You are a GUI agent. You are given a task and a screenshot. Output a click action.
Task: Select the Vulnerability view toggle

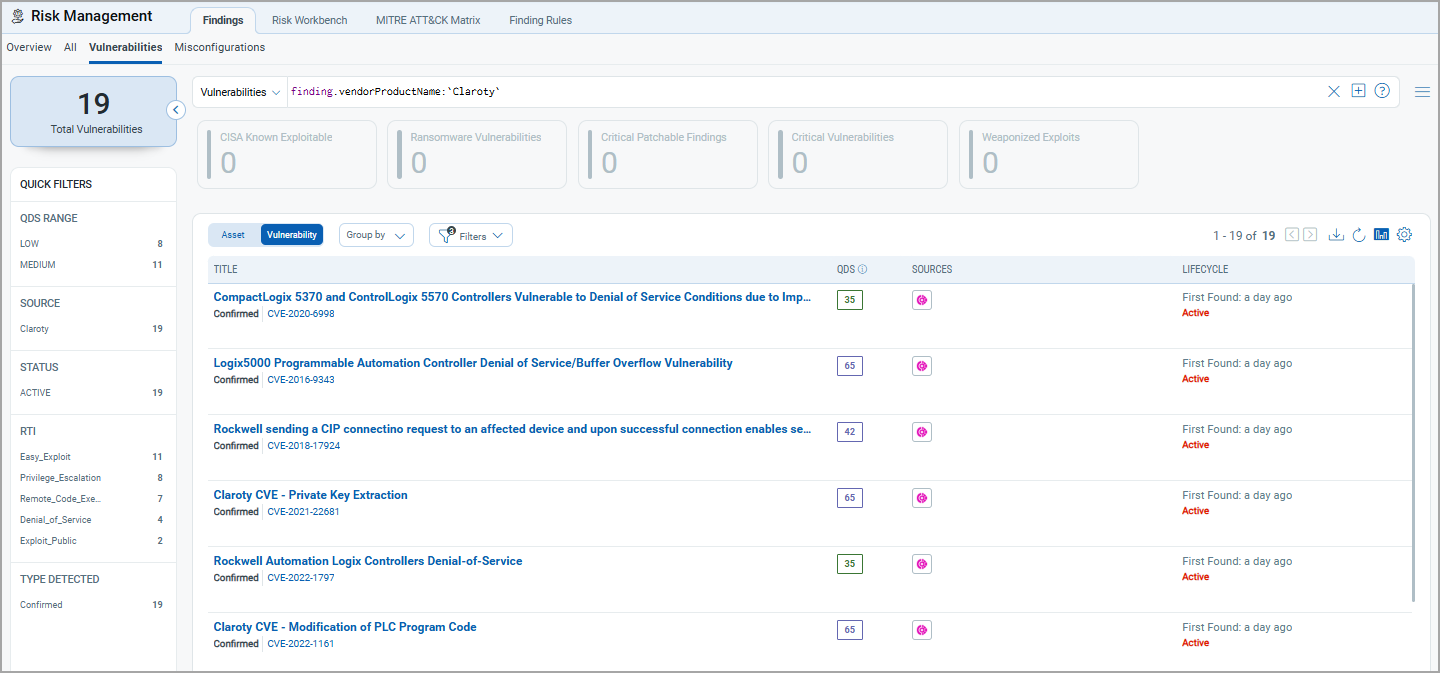292,235
